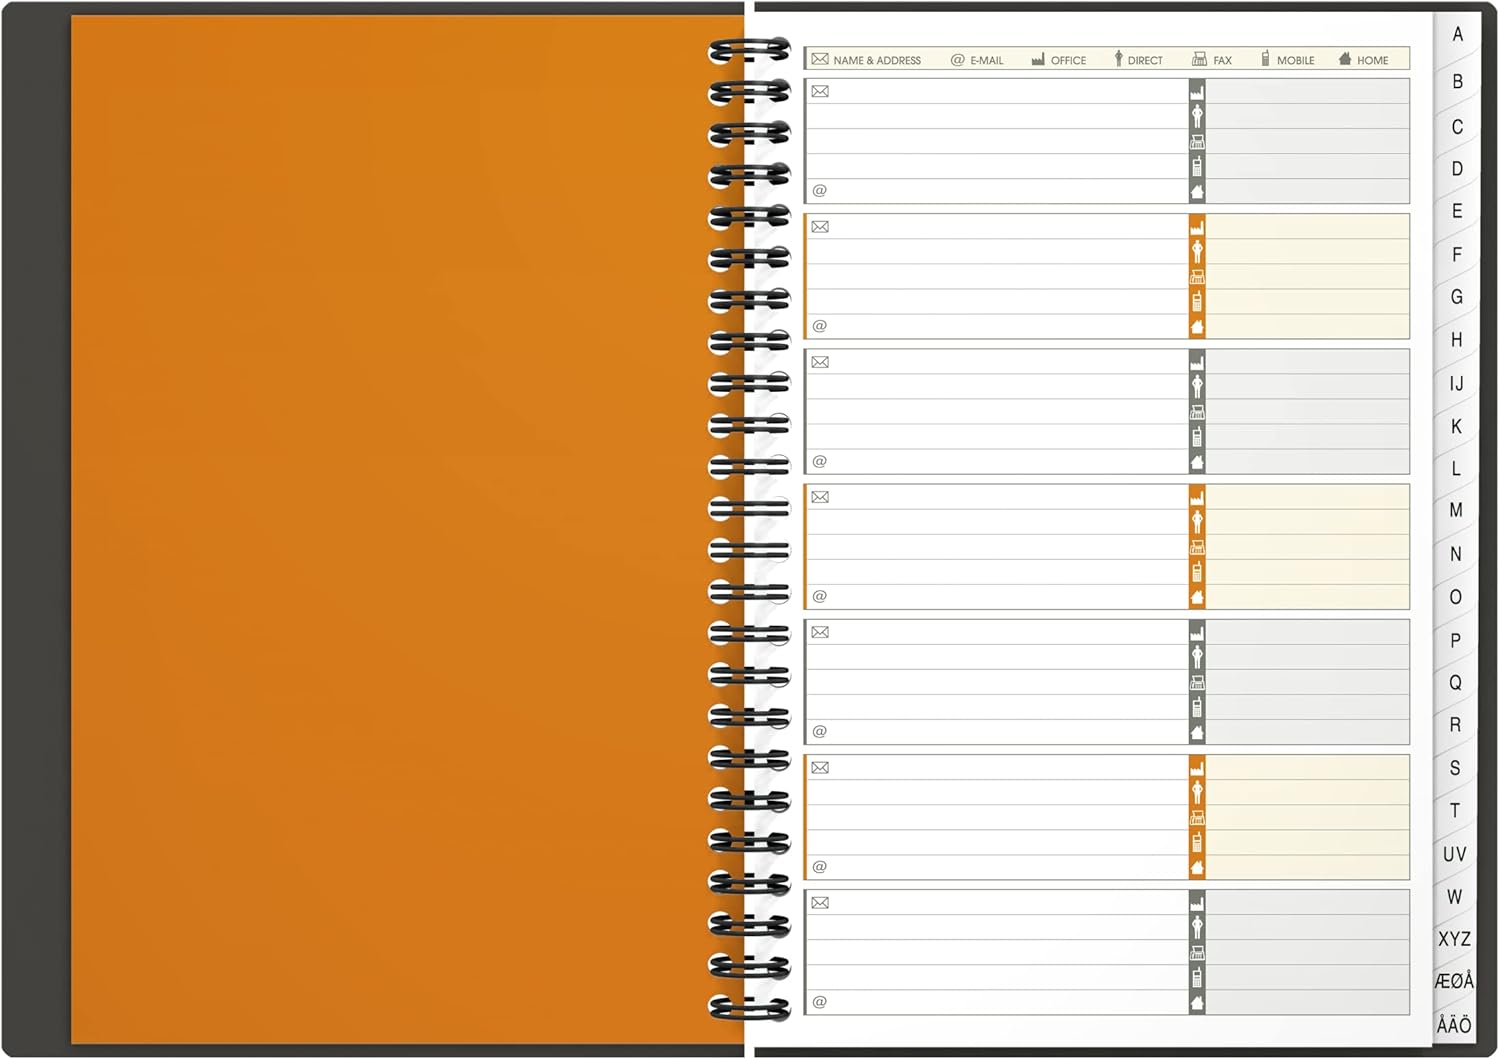Click the HOME label in the header
Image resolution: width=1500 pixels, height=1060 pixels.
(1372, 61)
